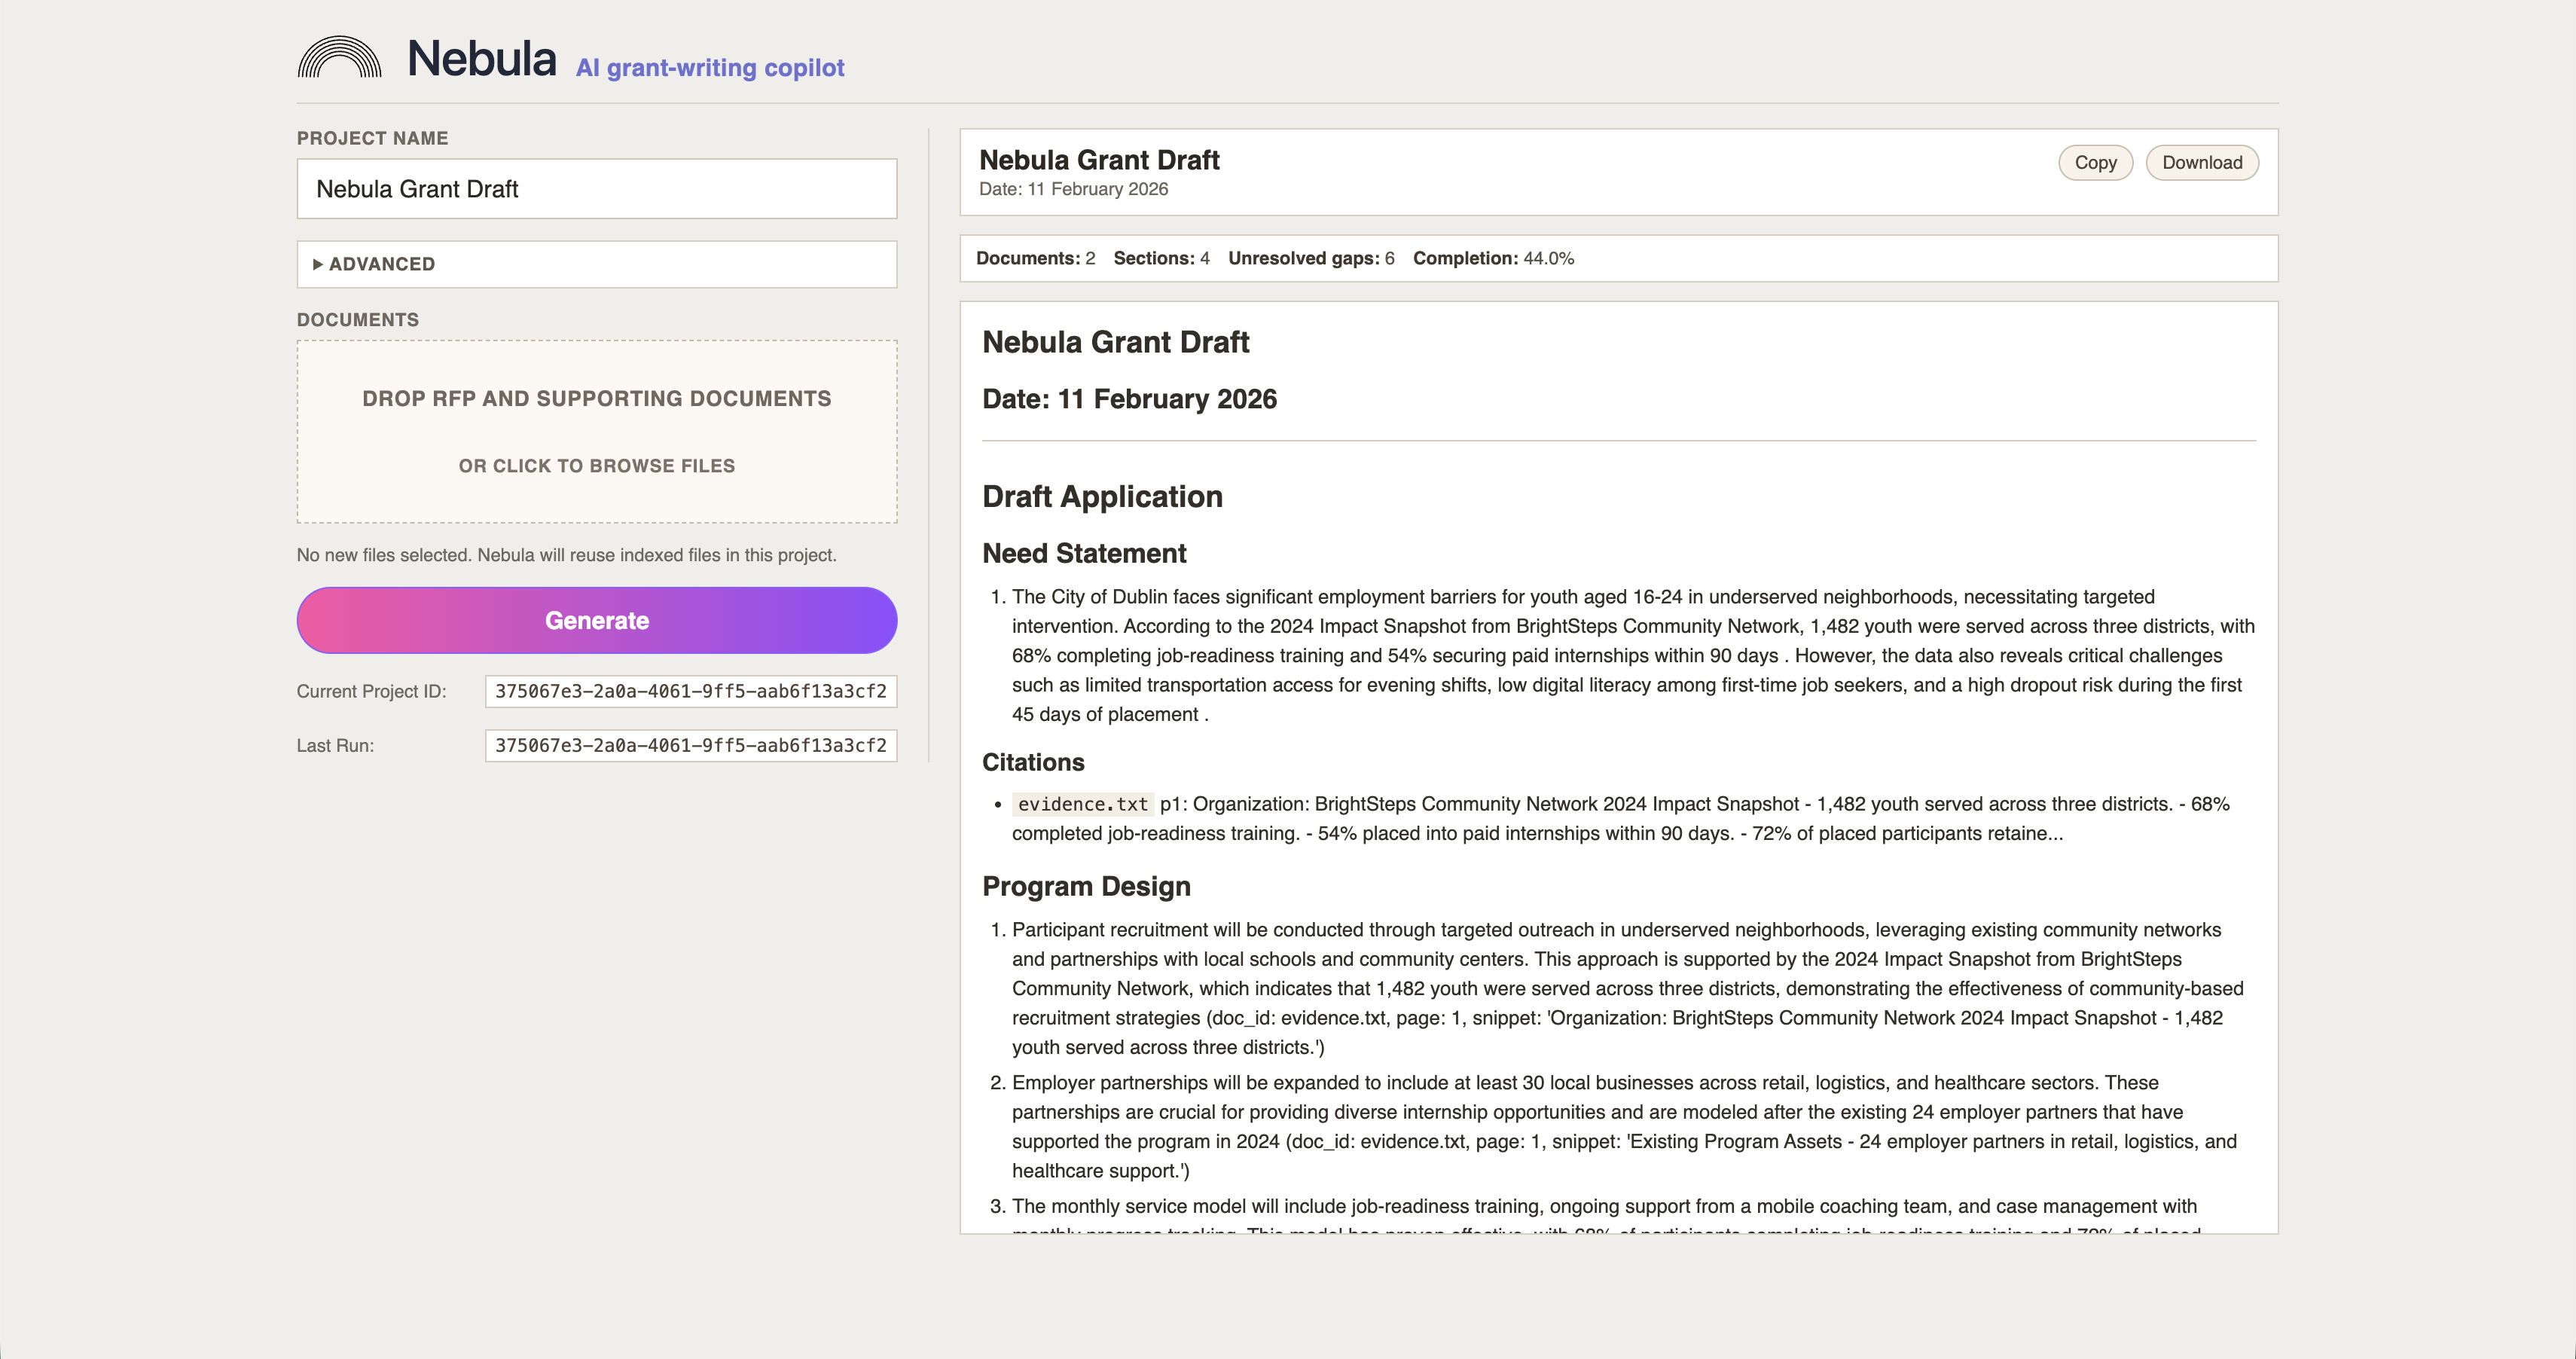Click the Completion 44.0% stat
This screenshot has height=1359, width=2576.
tap(1492, 258)
